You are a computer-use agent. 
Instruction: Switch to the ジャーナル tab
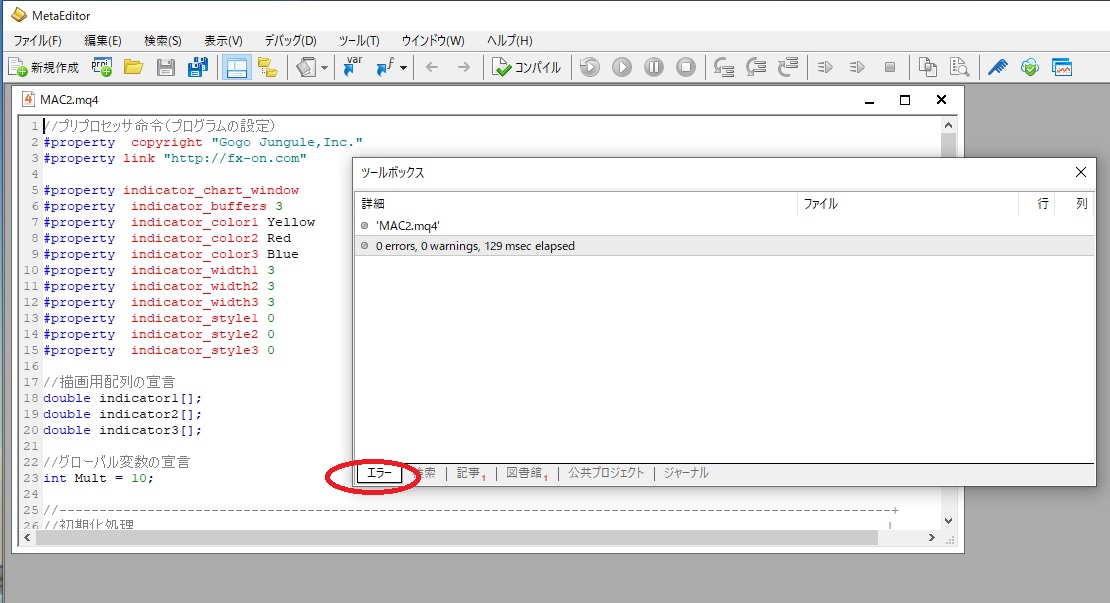(x=686, y=473)
